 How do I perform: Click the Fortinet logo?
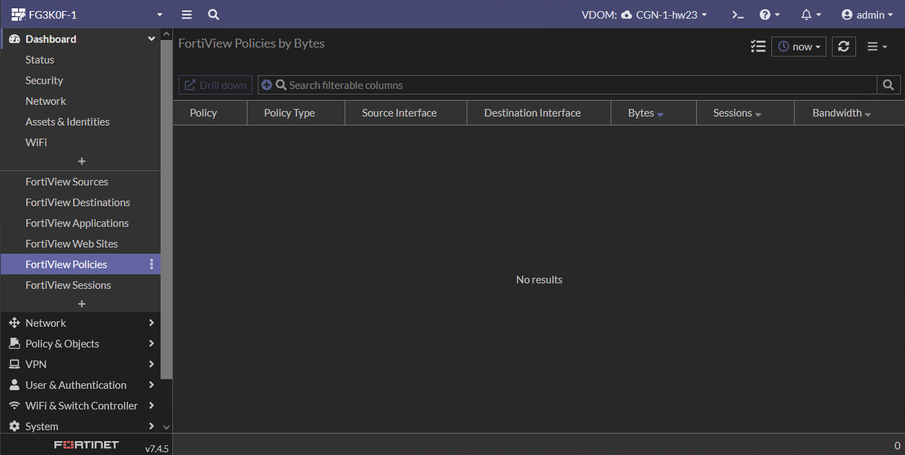(x=87, y=445)
